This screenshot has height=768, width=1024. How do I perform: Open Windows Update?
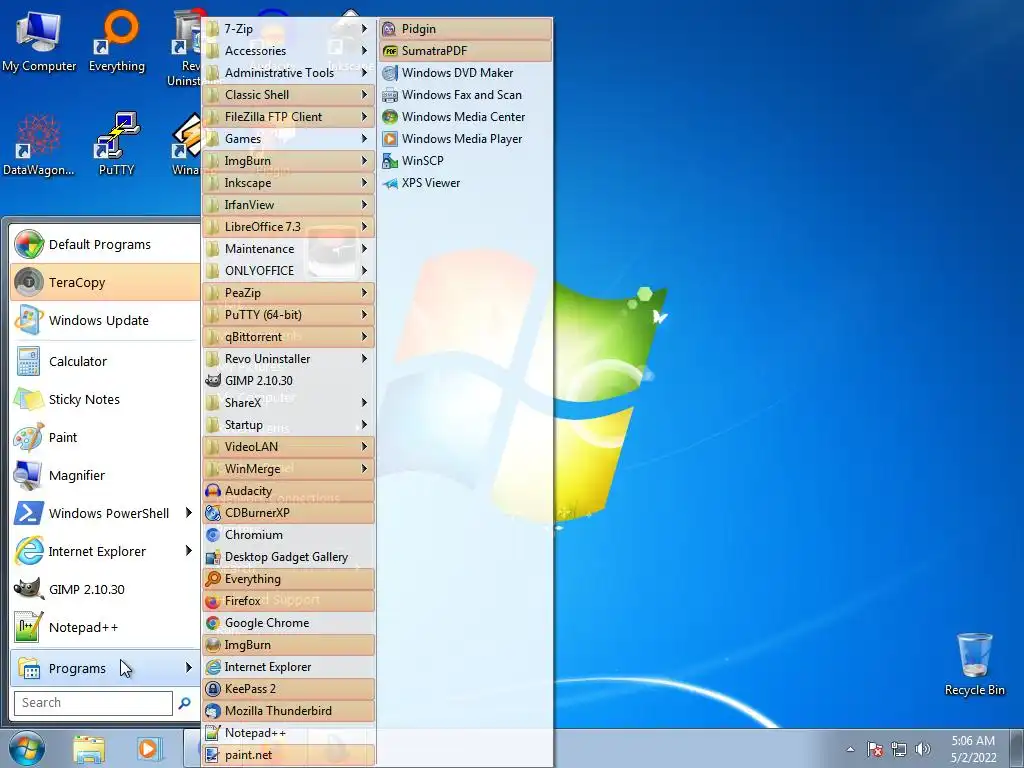(x=105, y=320)
